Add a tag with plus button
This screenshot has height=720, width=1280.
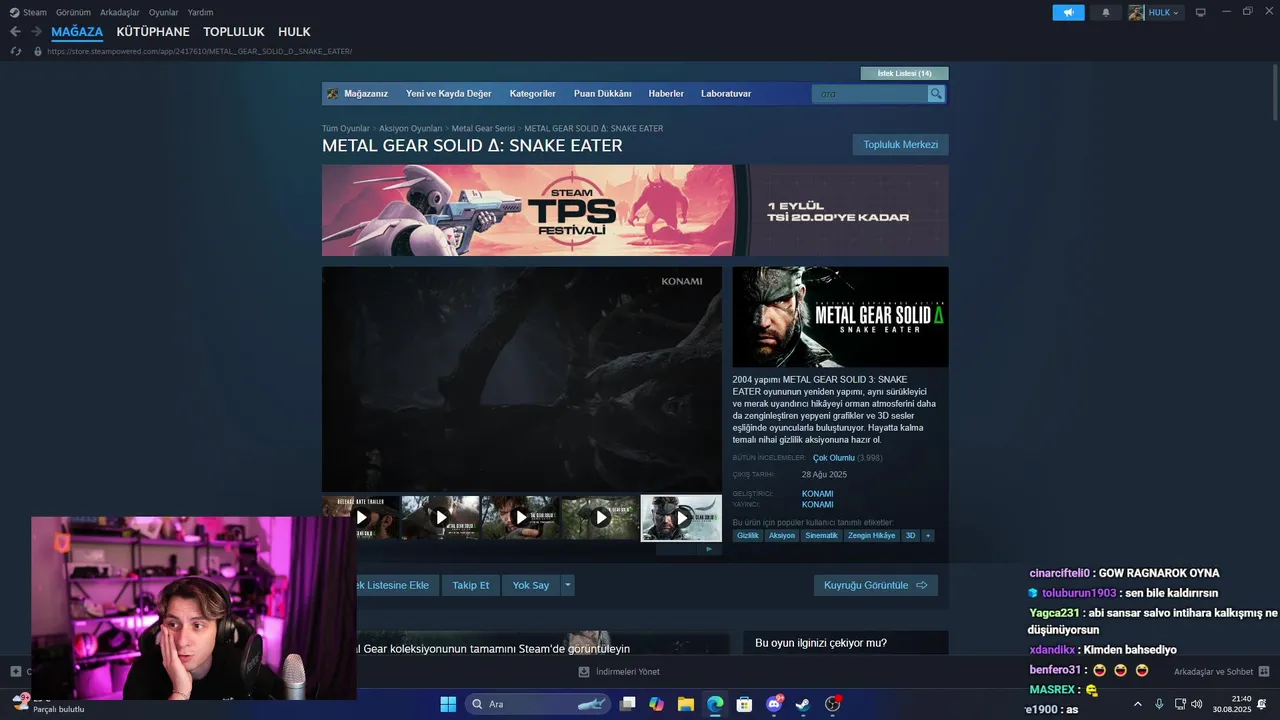[928, 536]
